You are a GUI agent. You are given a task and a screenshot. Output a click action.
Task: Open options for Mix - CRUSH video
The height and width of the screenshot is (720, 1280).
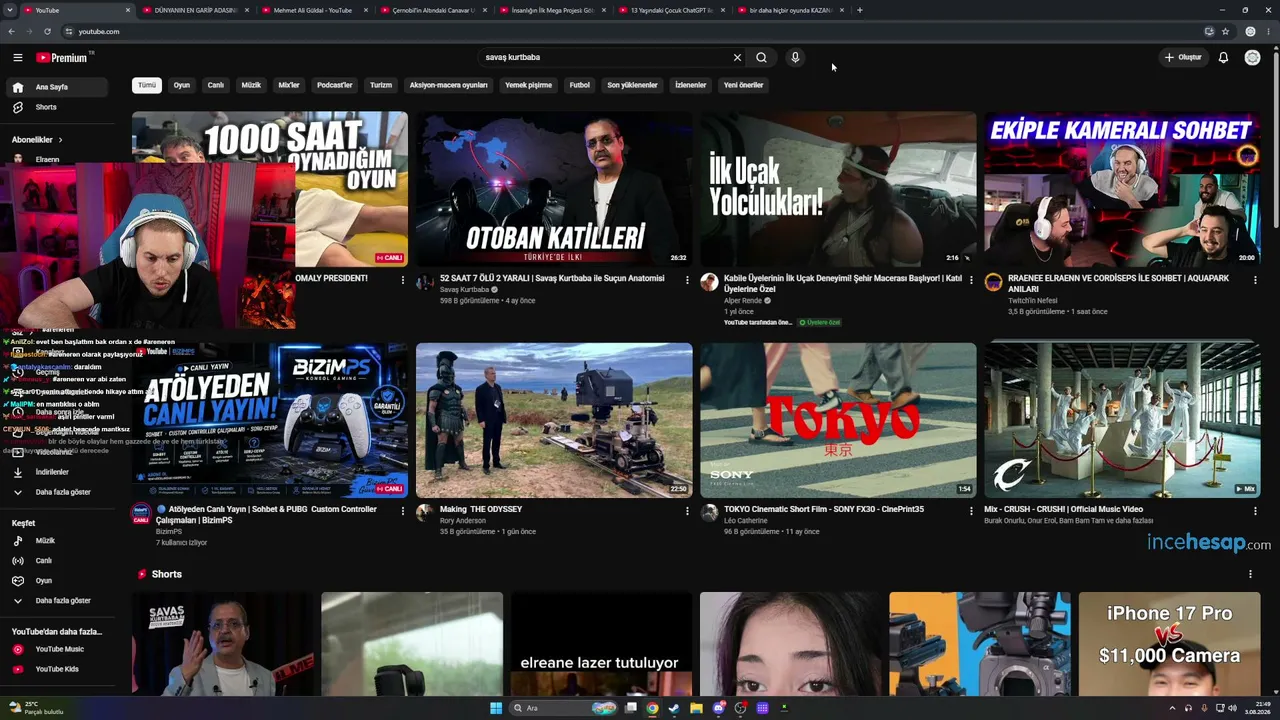click(1255, 511)
